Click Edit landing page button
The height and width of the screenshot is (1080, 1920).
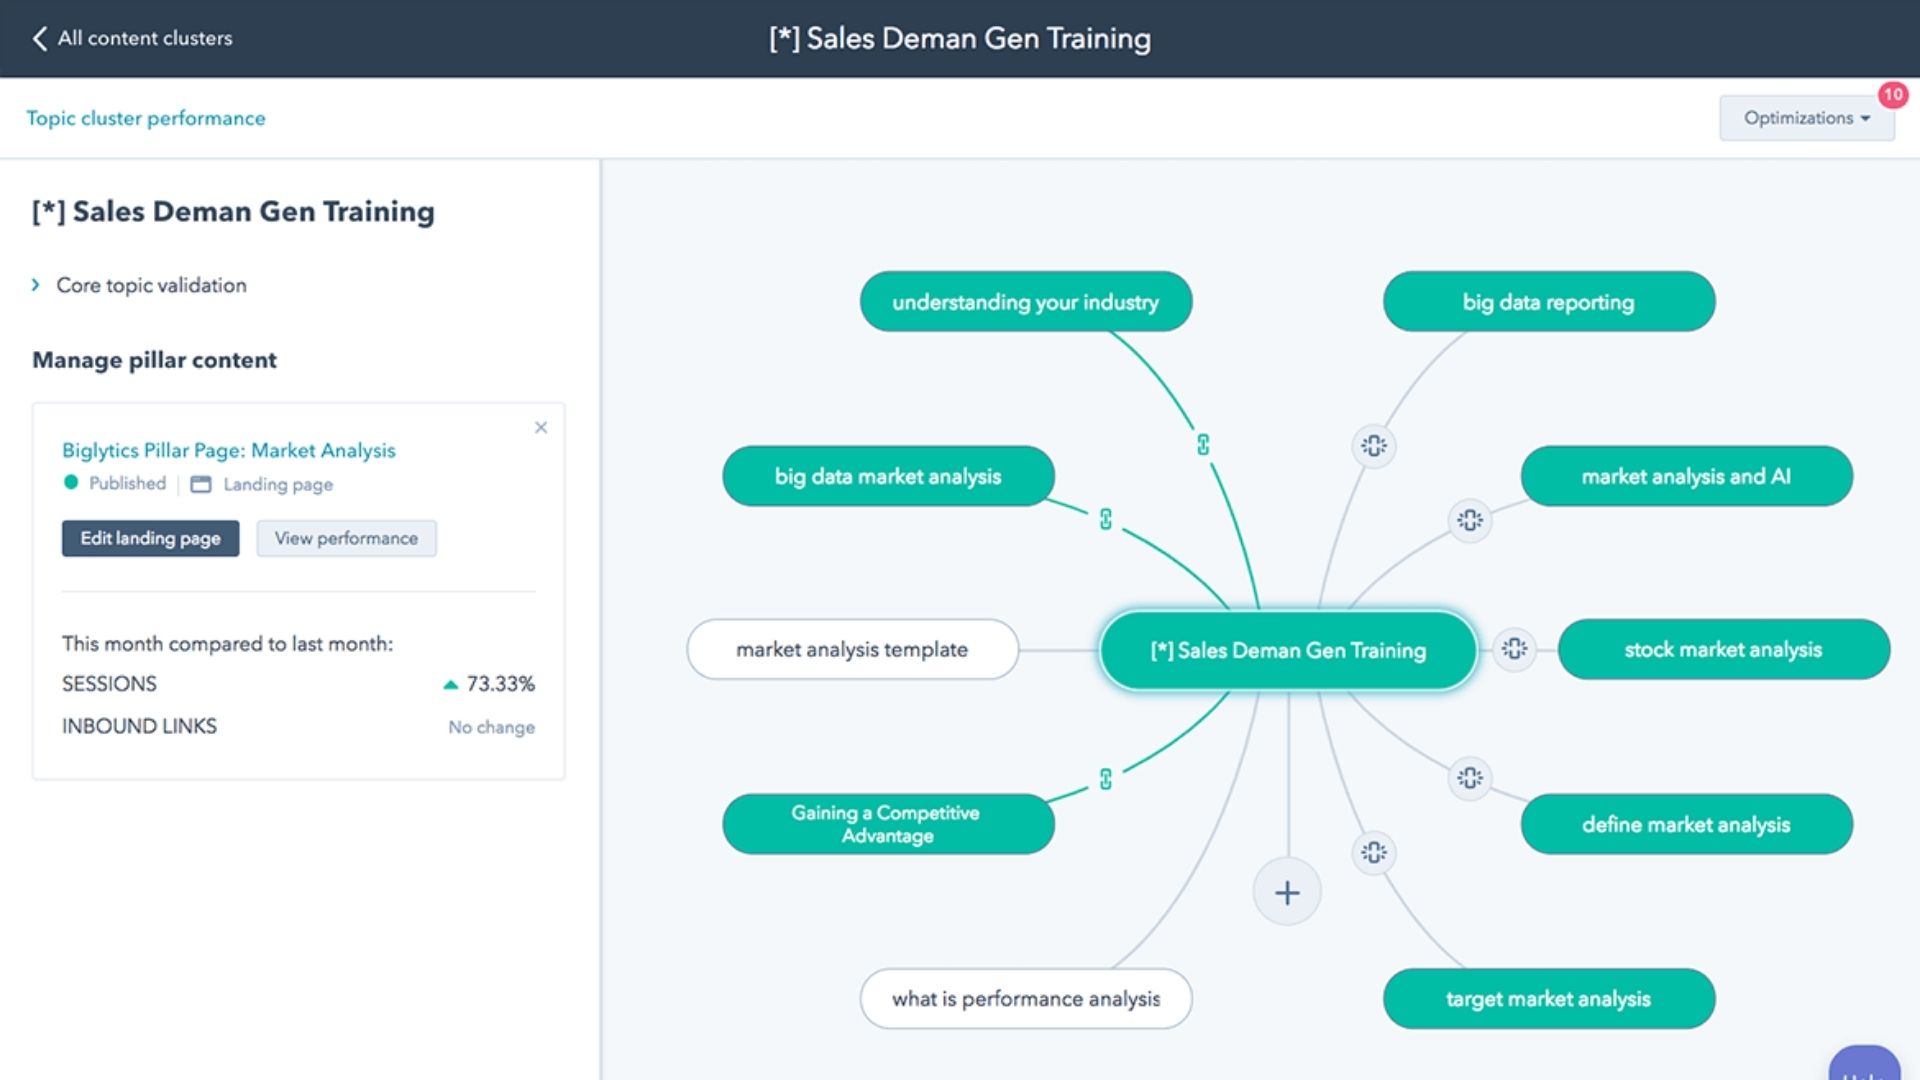pos(149,538)
